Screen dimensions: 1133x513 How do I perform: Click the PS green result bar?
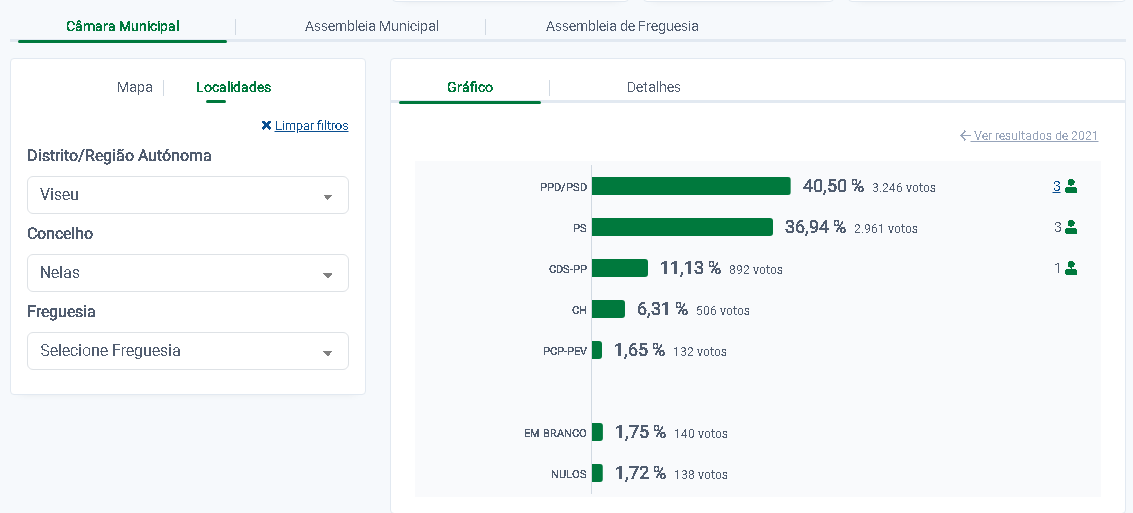pos(682,227)
